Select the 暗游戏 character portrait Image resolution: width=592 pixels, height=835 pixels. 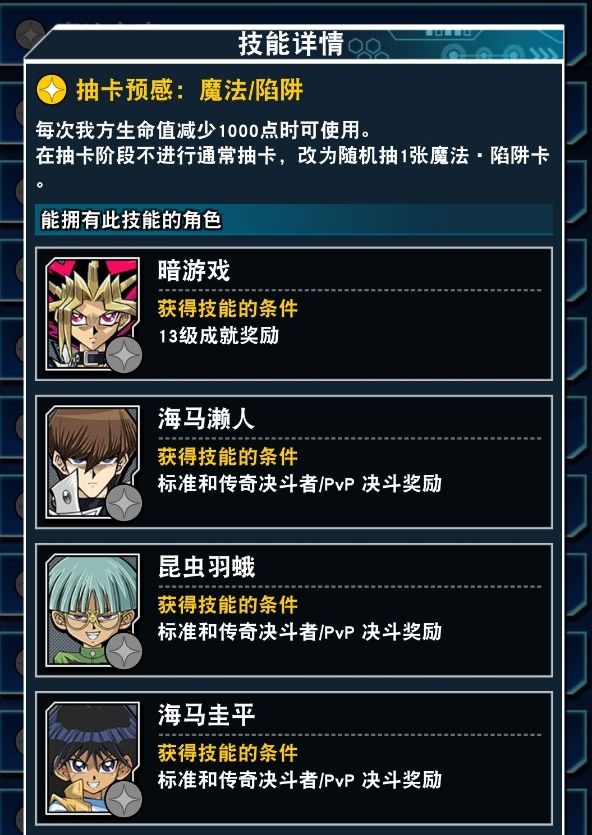coord(93,313)
